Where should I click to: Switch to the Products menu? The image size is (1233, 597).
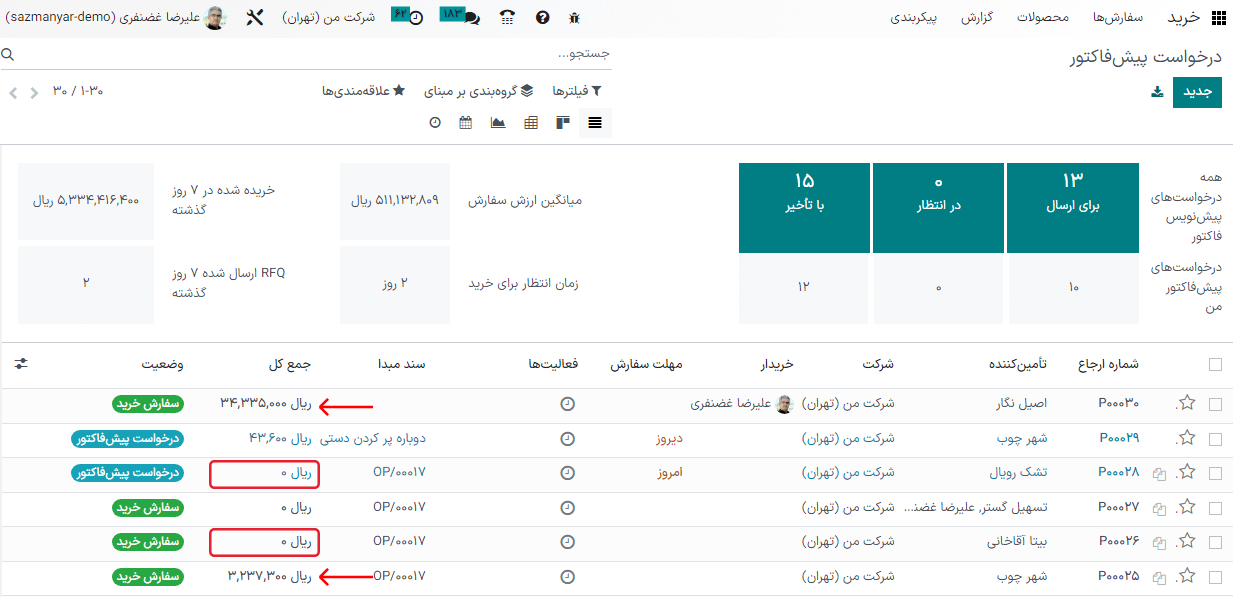1044,17
